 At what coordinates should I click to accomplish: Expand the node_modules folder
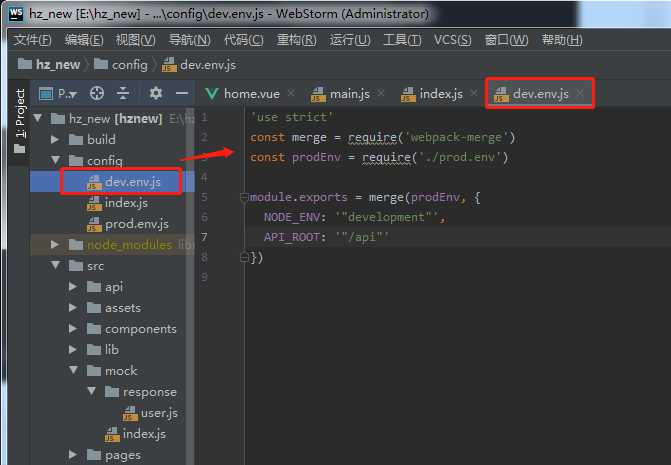point(55,244)
